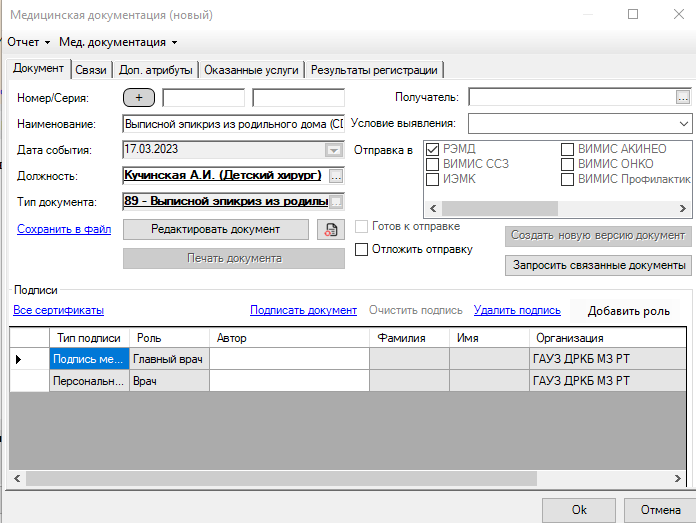Open the Должность selection ellipsis button
The width and height of the screenshot is (696, 523).
336,176
